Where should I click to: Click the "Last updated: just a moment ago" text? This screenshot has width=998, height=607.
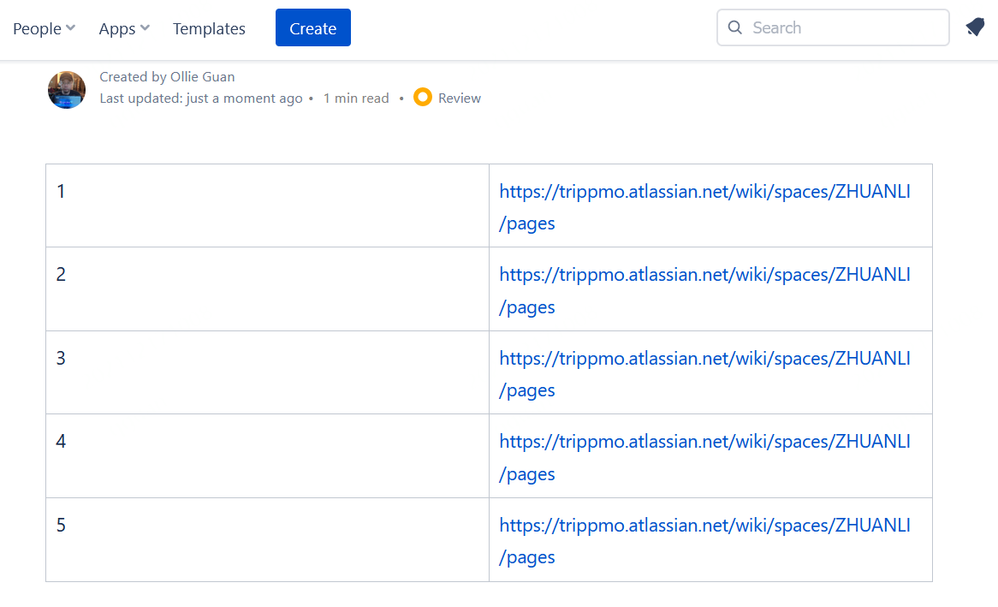201,98
